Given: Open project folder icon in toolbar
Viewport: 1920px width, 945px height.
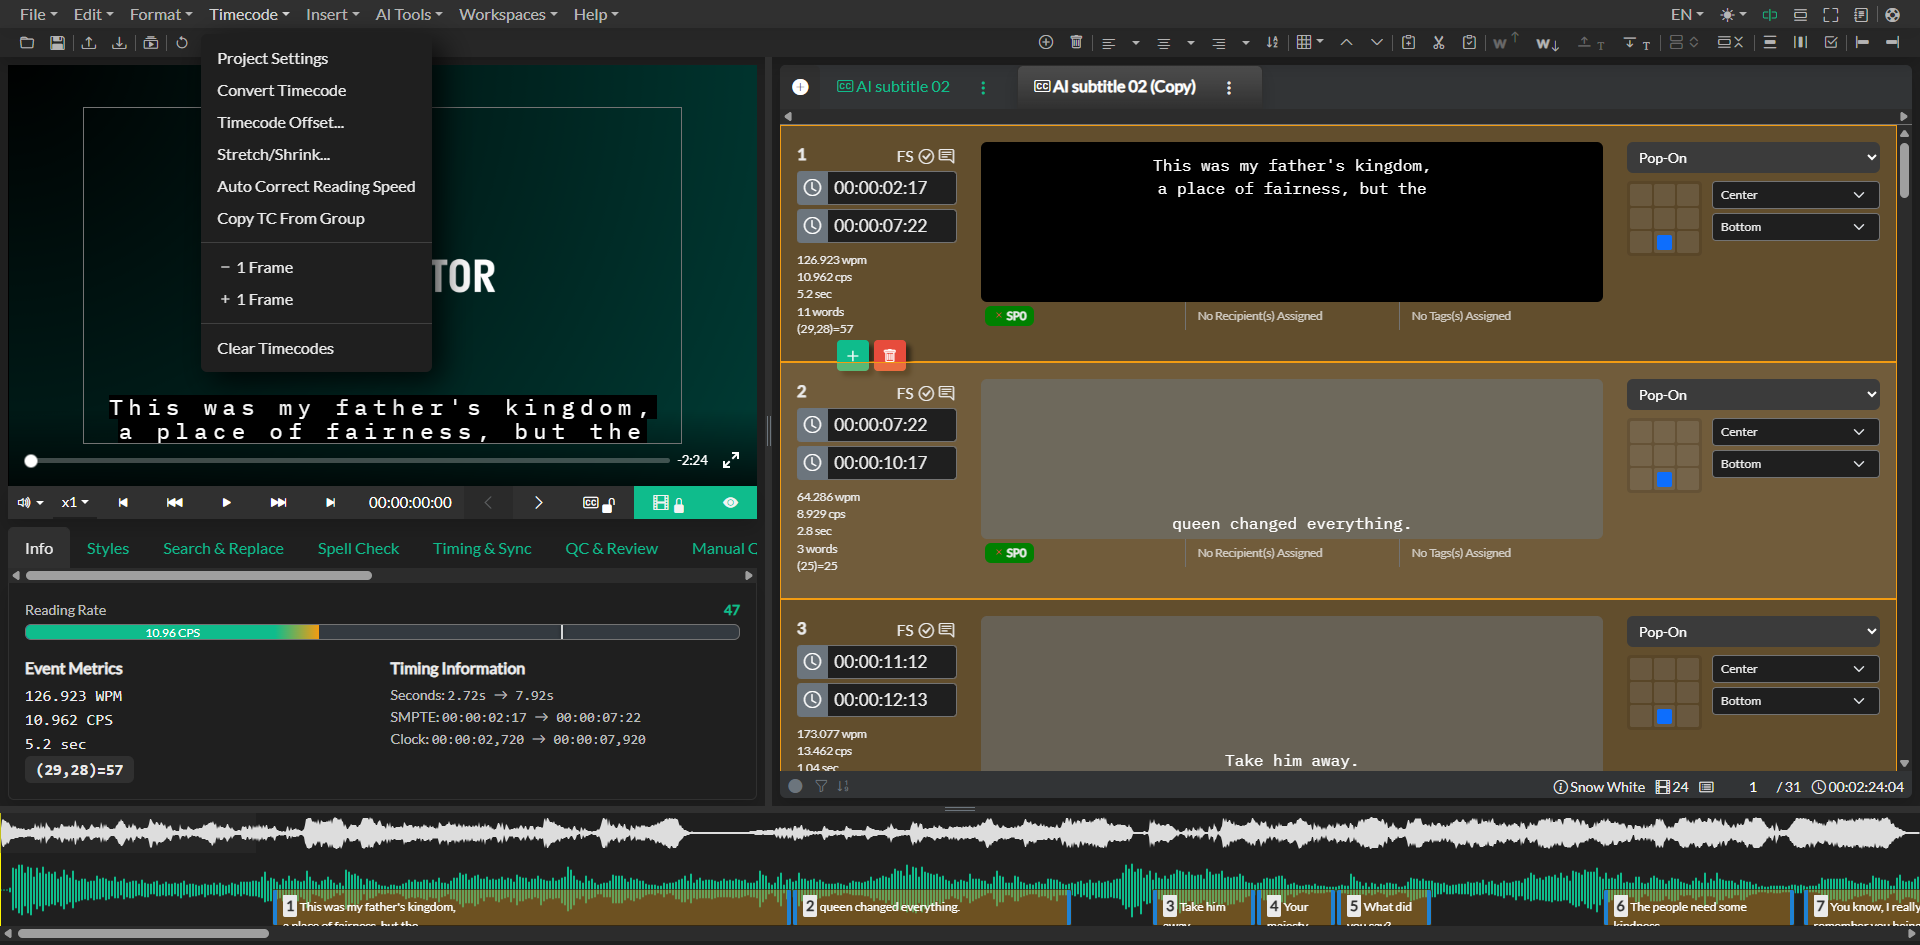Looking at the screenshot, I should tap(27, 43).
